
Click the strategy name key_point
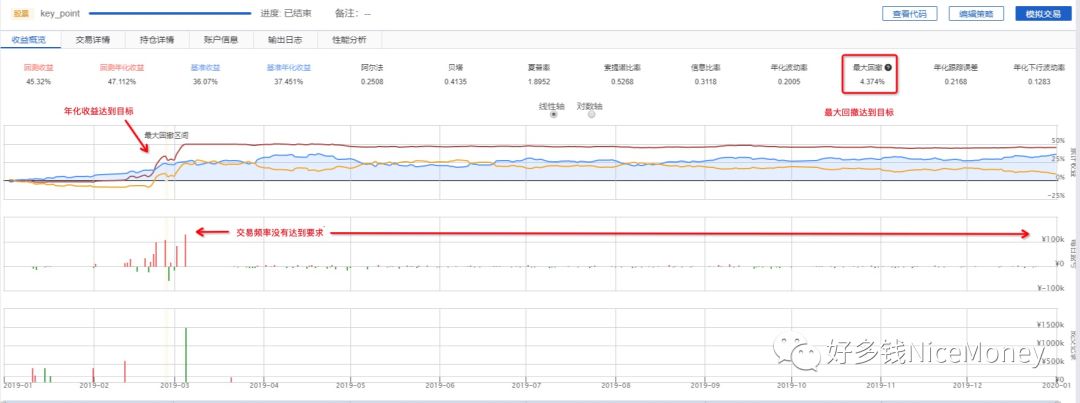[60, 13]
